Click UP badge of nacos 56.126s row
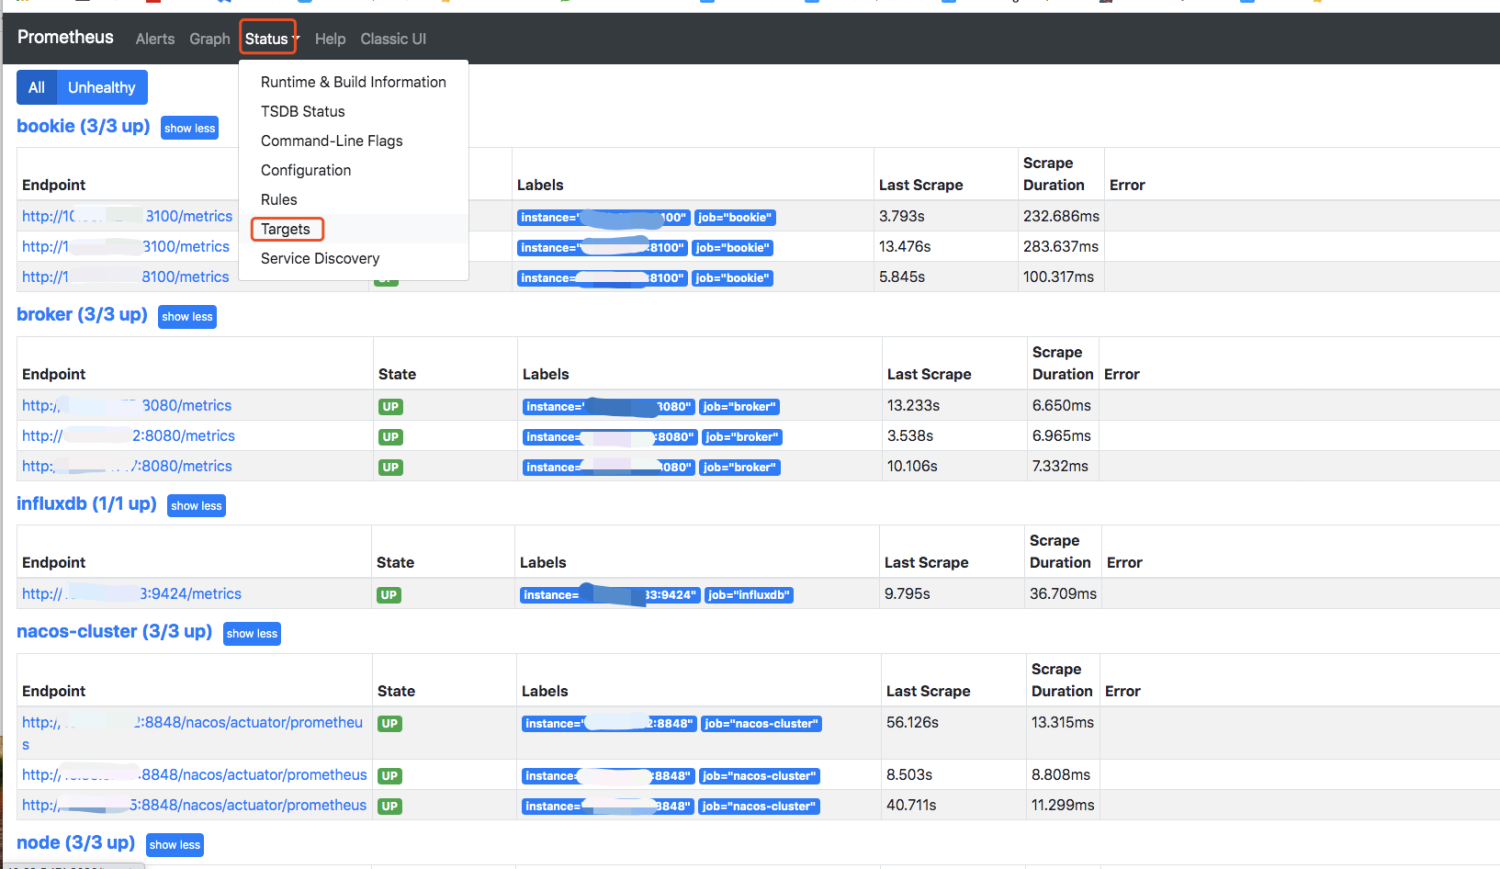The image size is (1500, 869). (390, 724)
